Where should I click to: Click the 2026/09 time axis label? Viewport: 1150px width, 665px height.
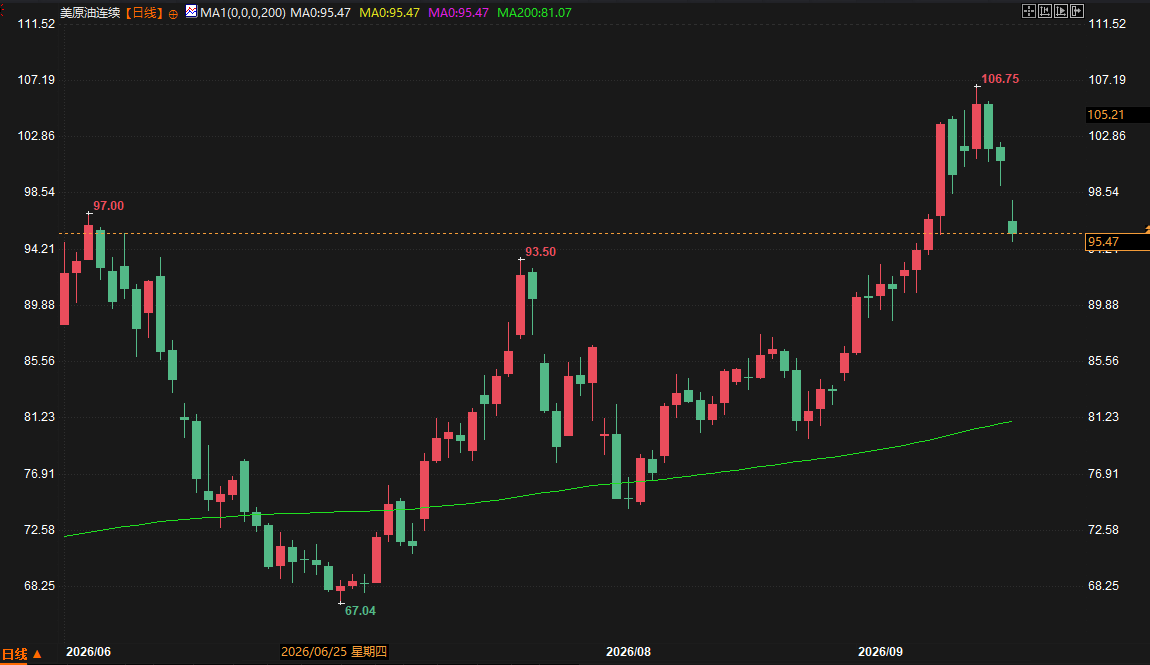[x=880, y=652]
